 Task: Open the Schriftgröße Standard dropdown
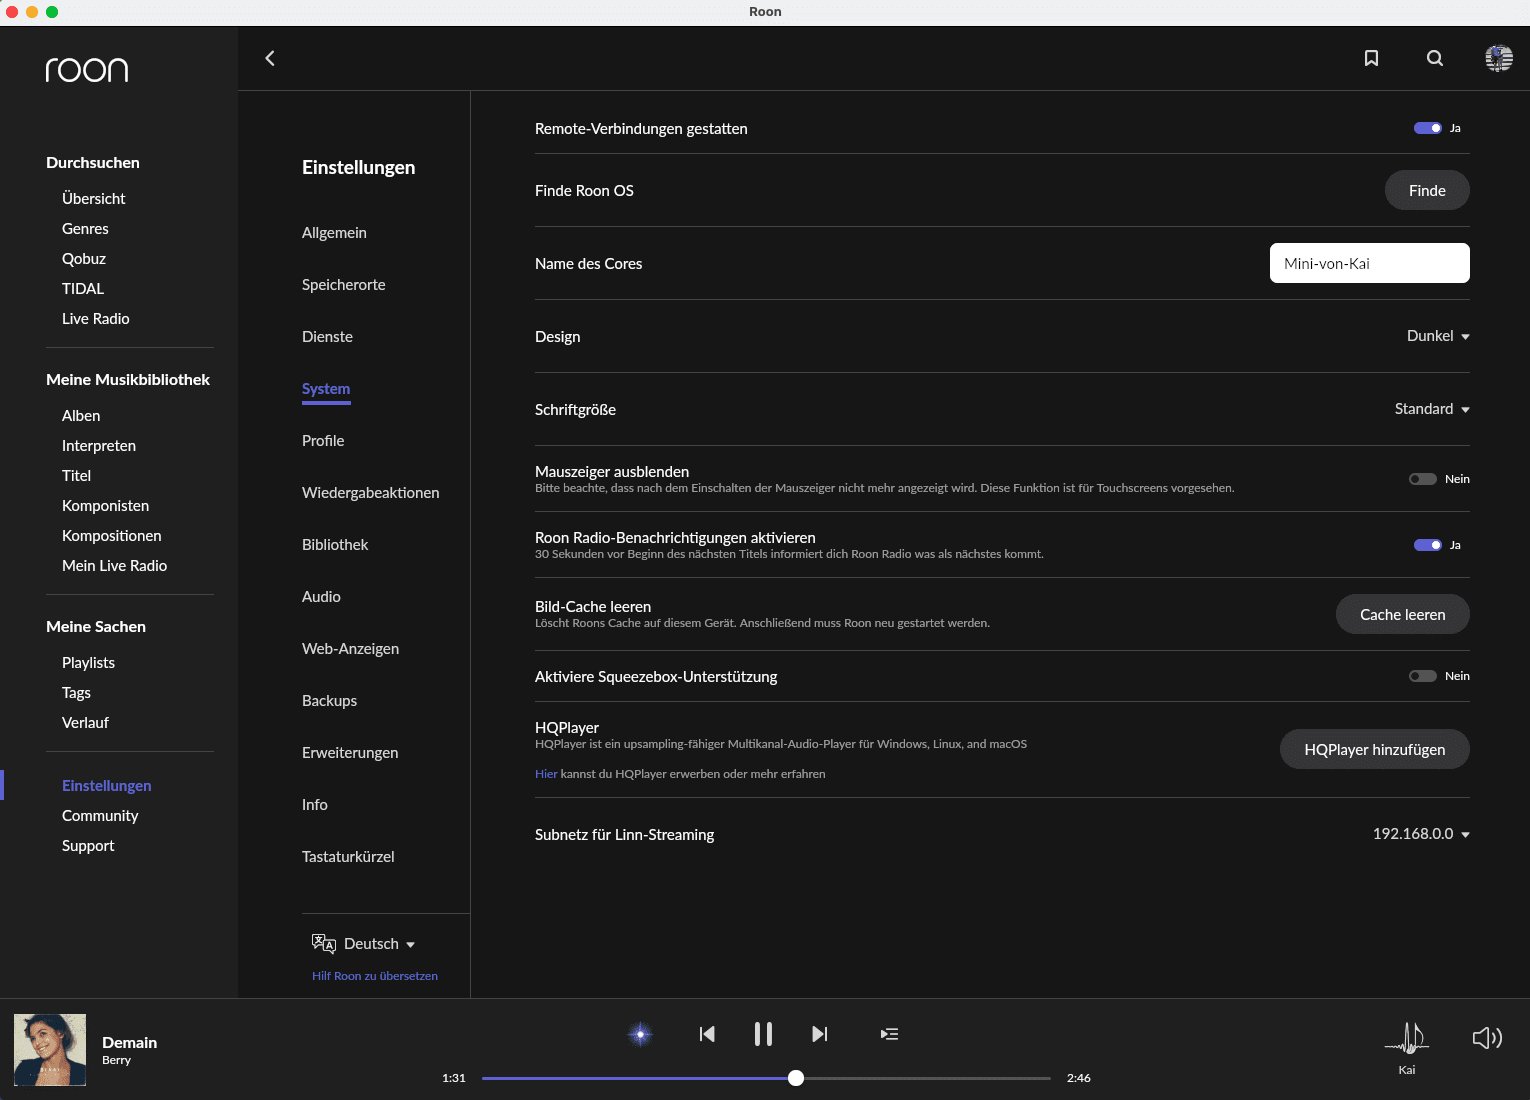(1432, 409)
